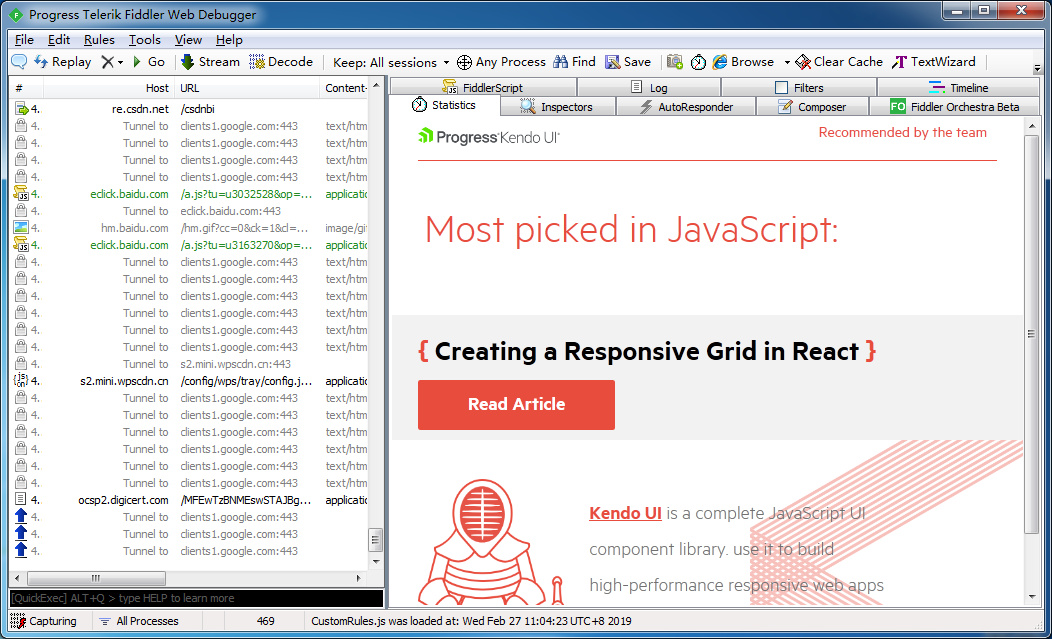Viewport: 1052px width, 639px height.
Task: Click the QuickExec command input box
Action: coord(196,598)
